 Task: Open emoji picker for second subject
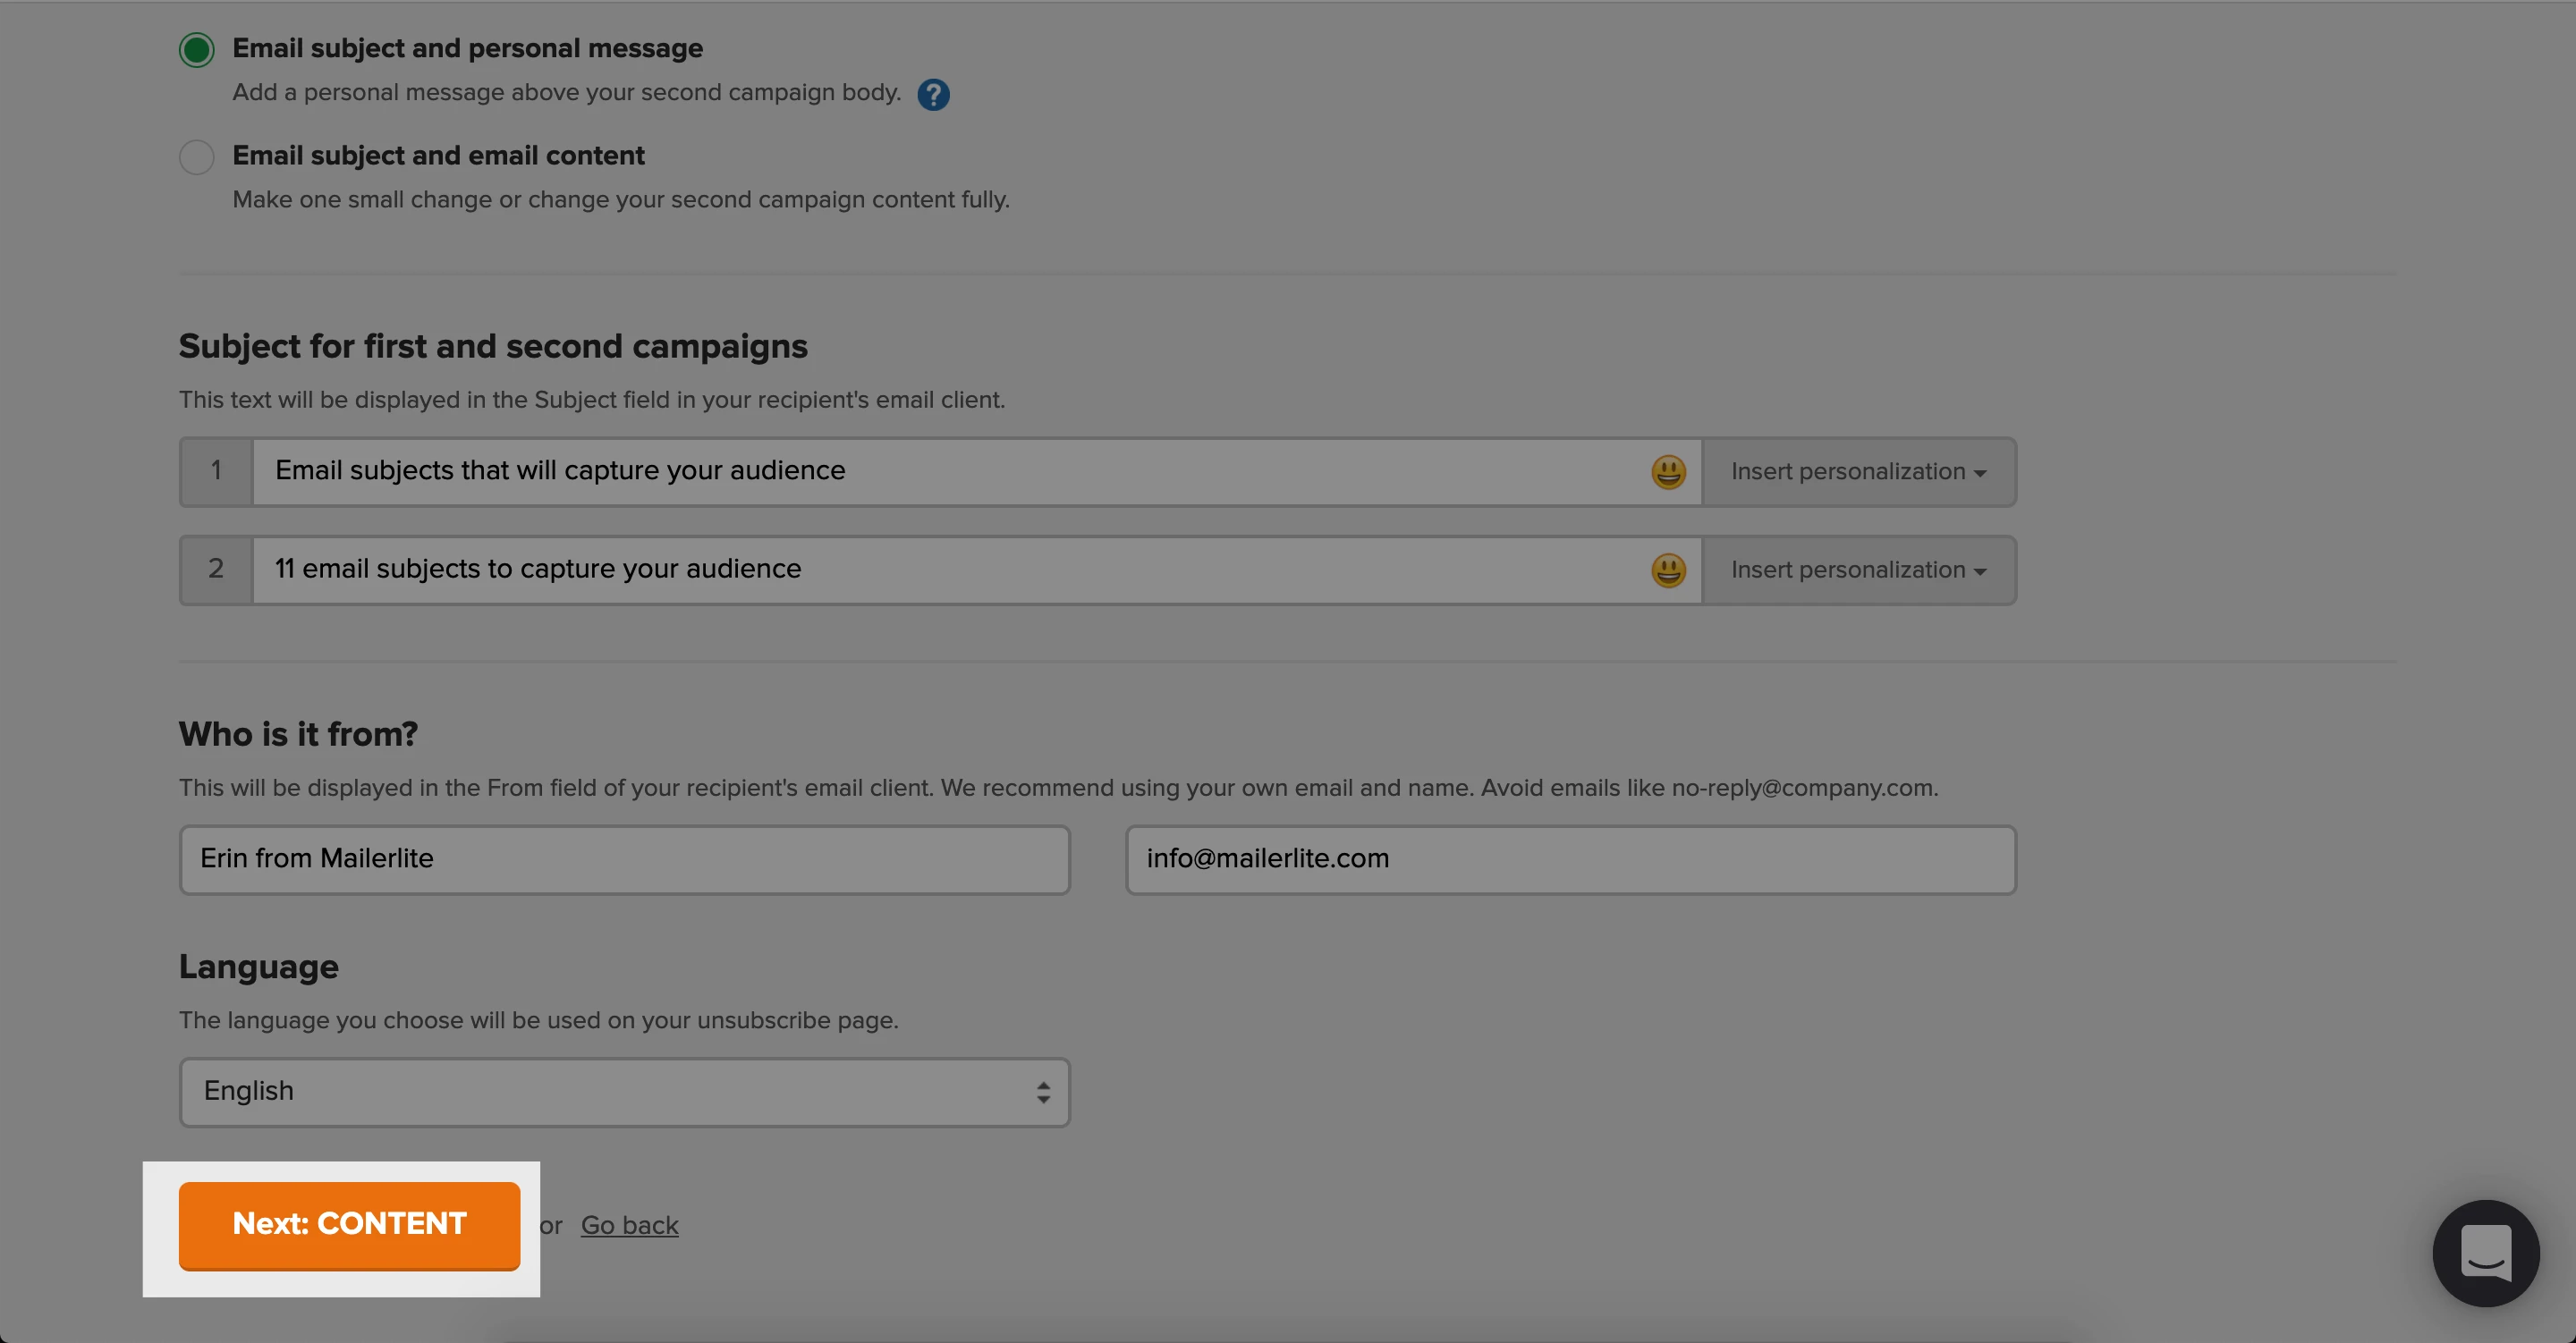tap(1668, 570)
